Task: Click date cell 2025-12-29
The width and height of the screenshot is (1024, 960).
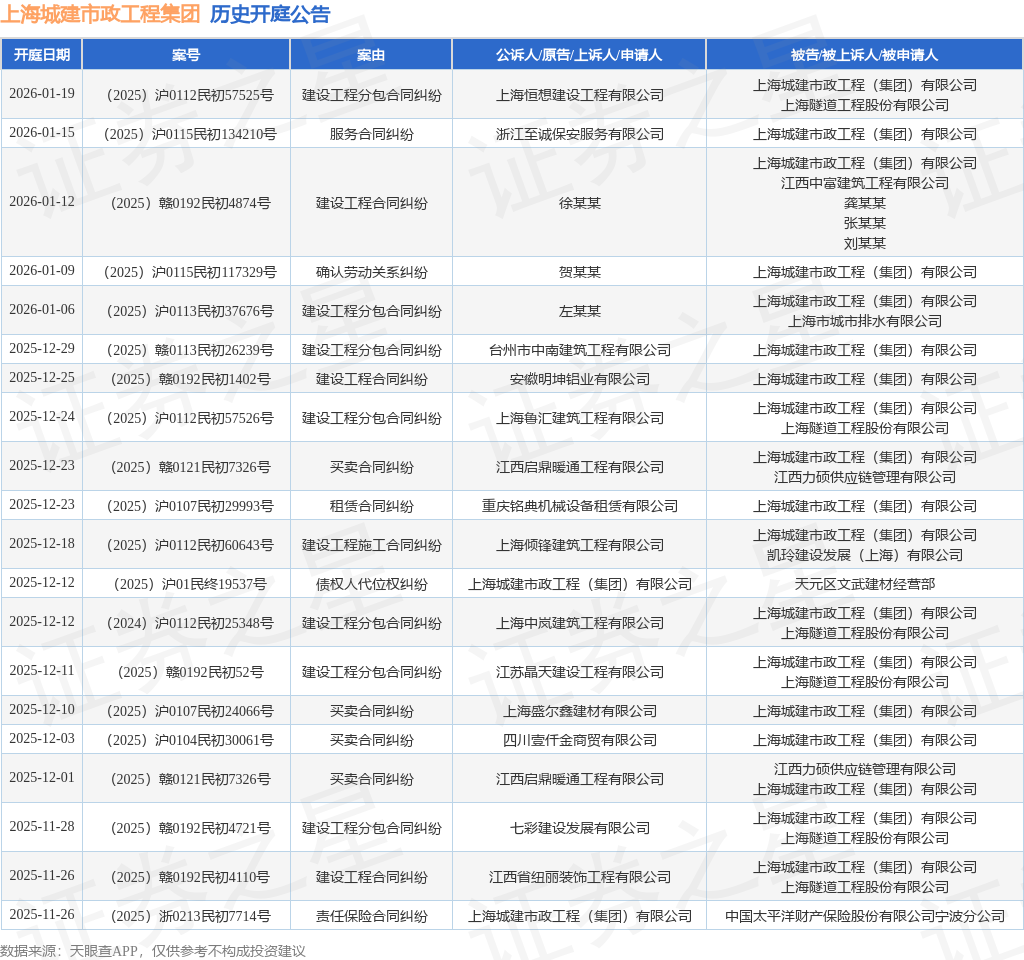Action: click(42, 349)
